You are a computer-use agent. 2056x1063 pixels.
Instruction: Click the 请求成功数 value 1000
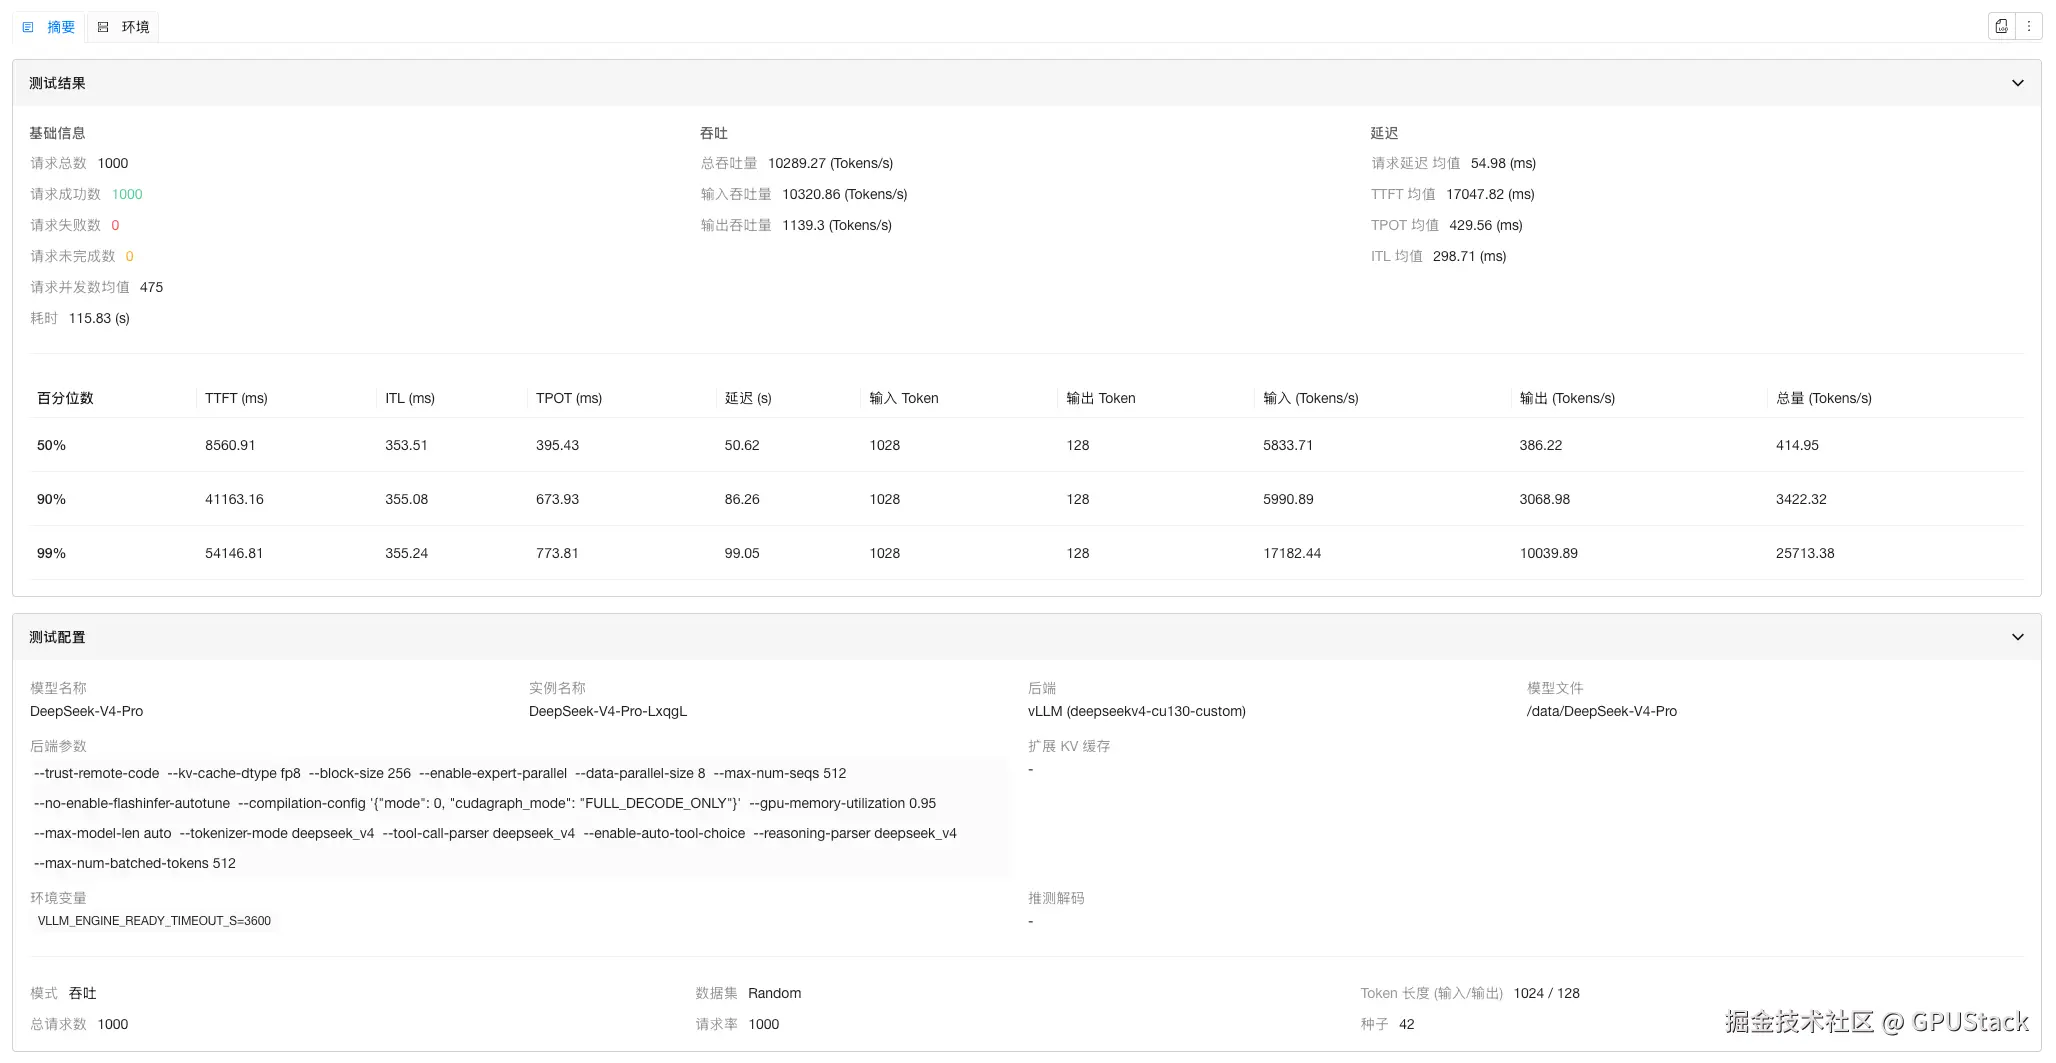click(x=127, y=194)
